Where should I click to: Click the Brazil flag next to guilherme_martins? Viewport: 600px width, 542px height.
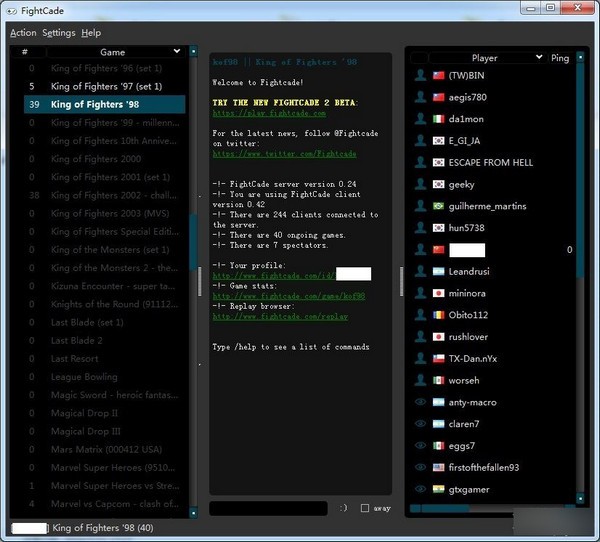click(439, 206)
